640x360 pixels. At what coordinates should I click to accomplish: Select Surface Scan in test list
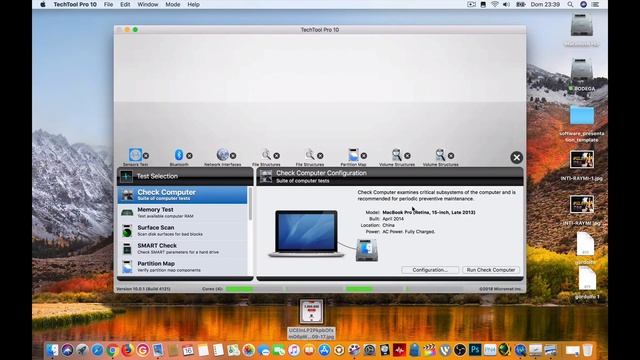(182, 231)
